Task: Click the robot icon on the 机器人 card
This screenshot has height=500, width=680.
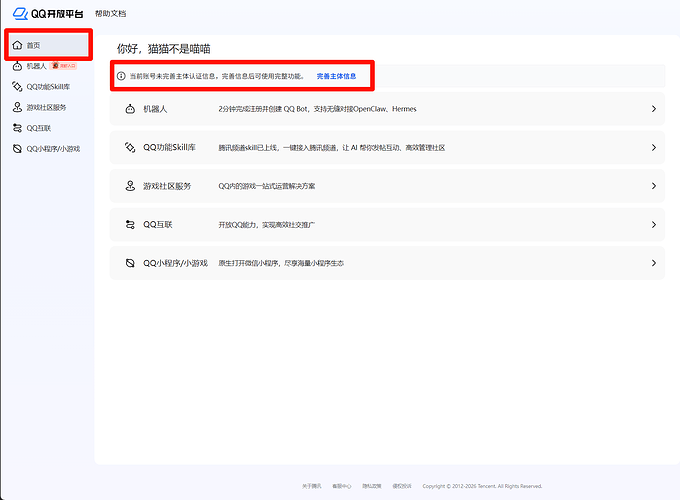Action: coord(130,109)
